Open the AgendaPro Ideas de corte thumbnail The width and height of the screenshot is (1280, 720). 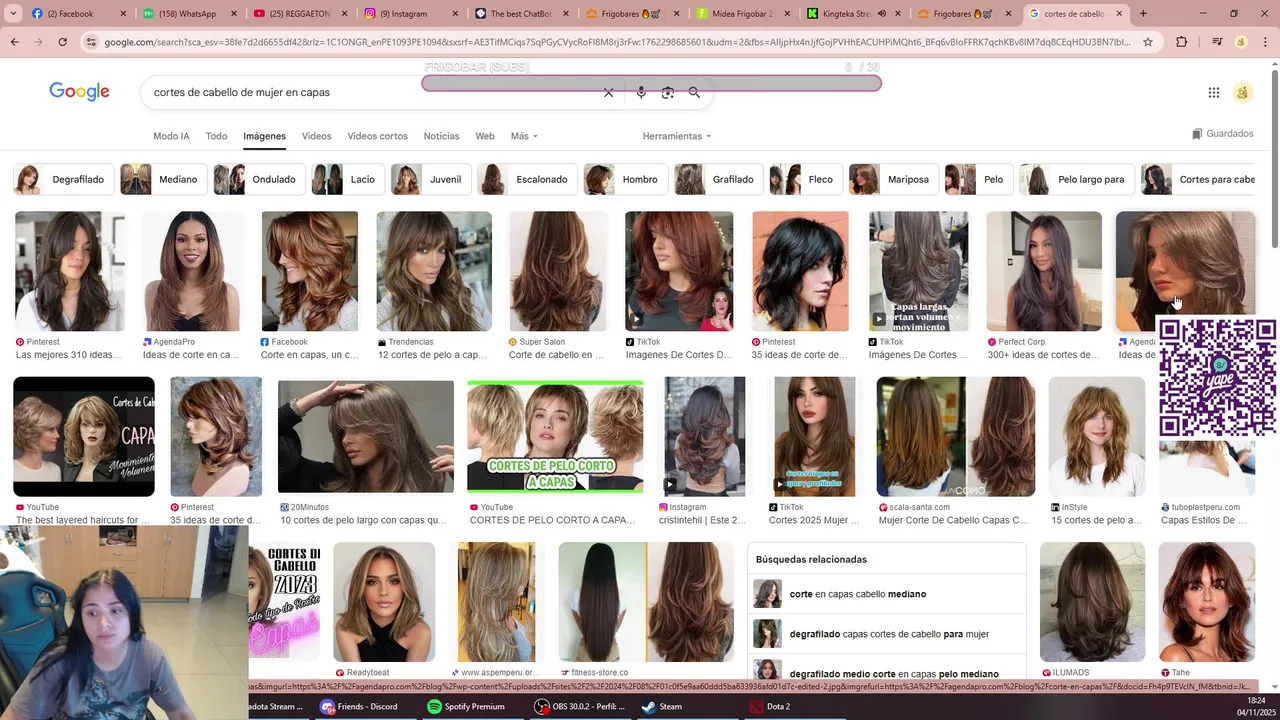coord(193,271)
